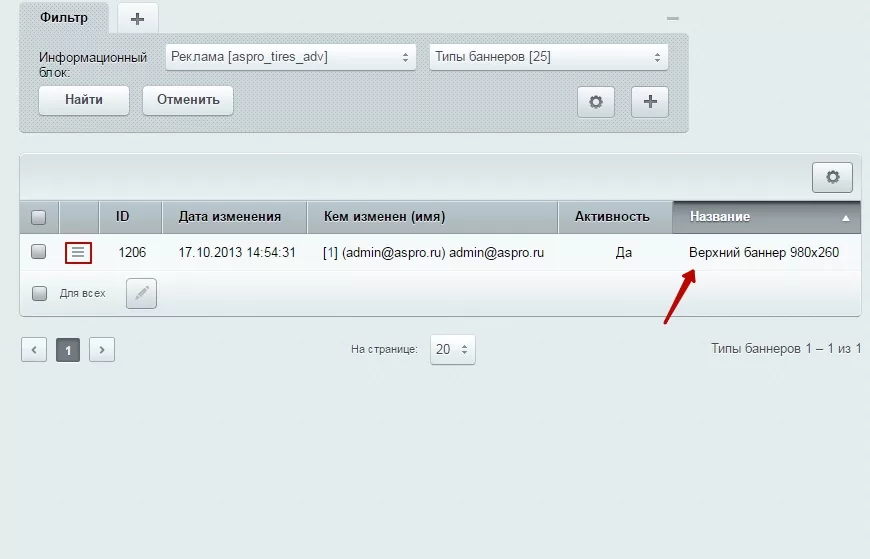870x559 pixels.
Task: Switch to the Фильтр tab
Action: [64, 17]
